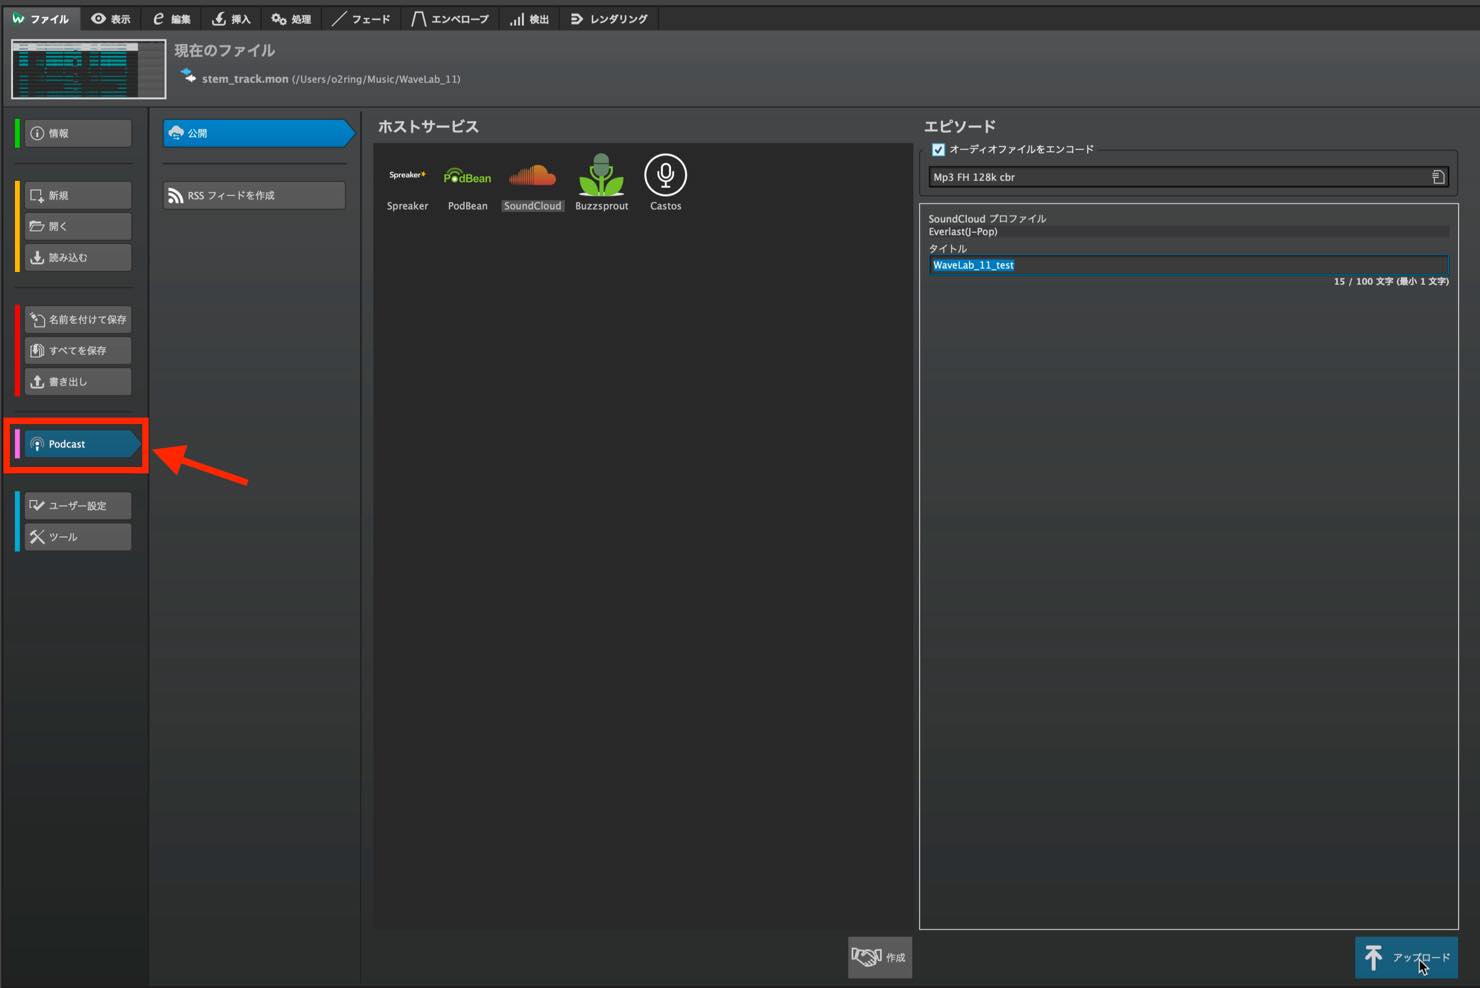
Task: Select the Podcast sidebar item
Action: tap(82, 444)
